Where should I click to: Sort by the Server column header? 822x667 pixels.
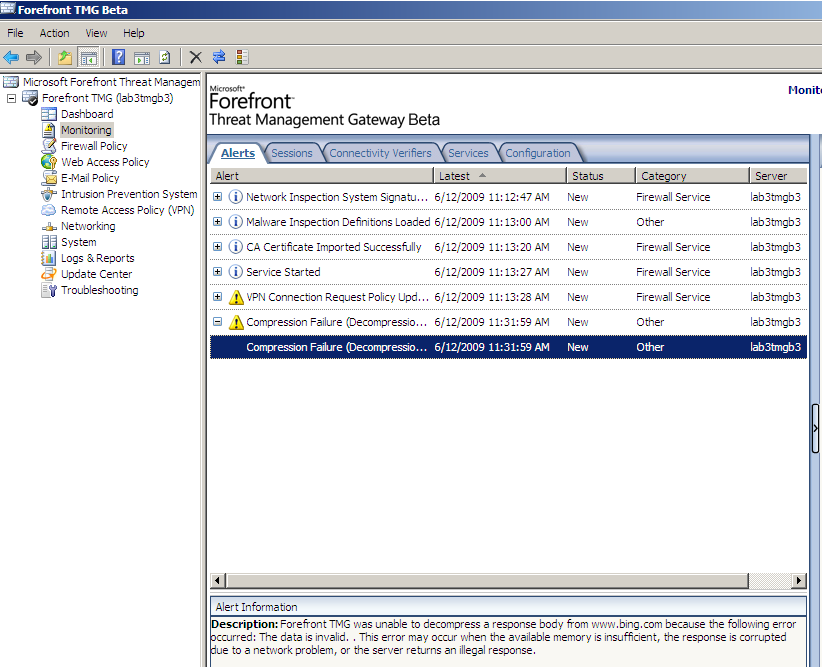pyautogui.click(x=778, y=176)
